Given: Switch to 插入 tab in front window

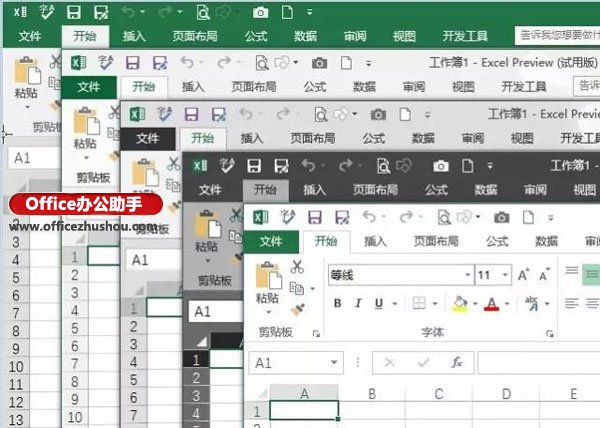Looking at the screenshot, I should pos(375,241).
